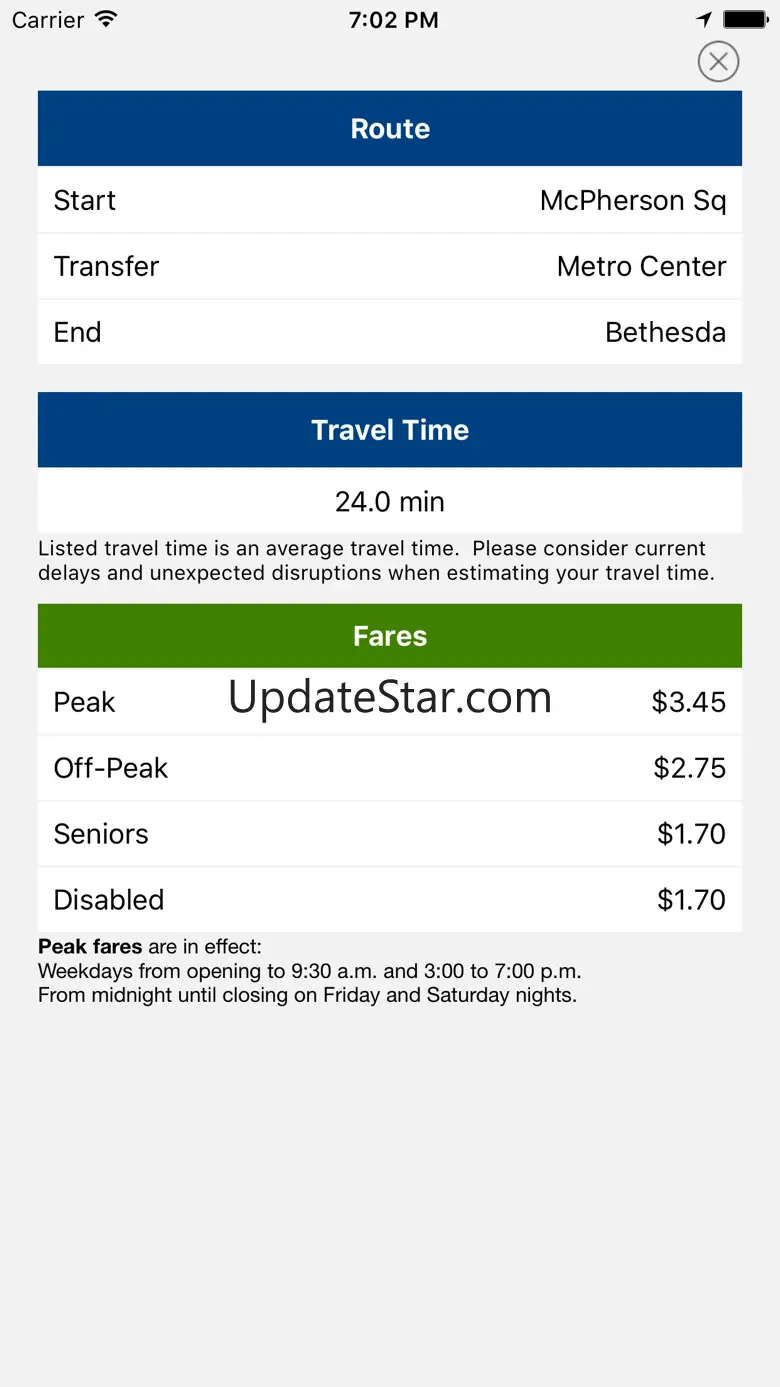
Task: Tap the Travel Time header
Action: (390, 430)
